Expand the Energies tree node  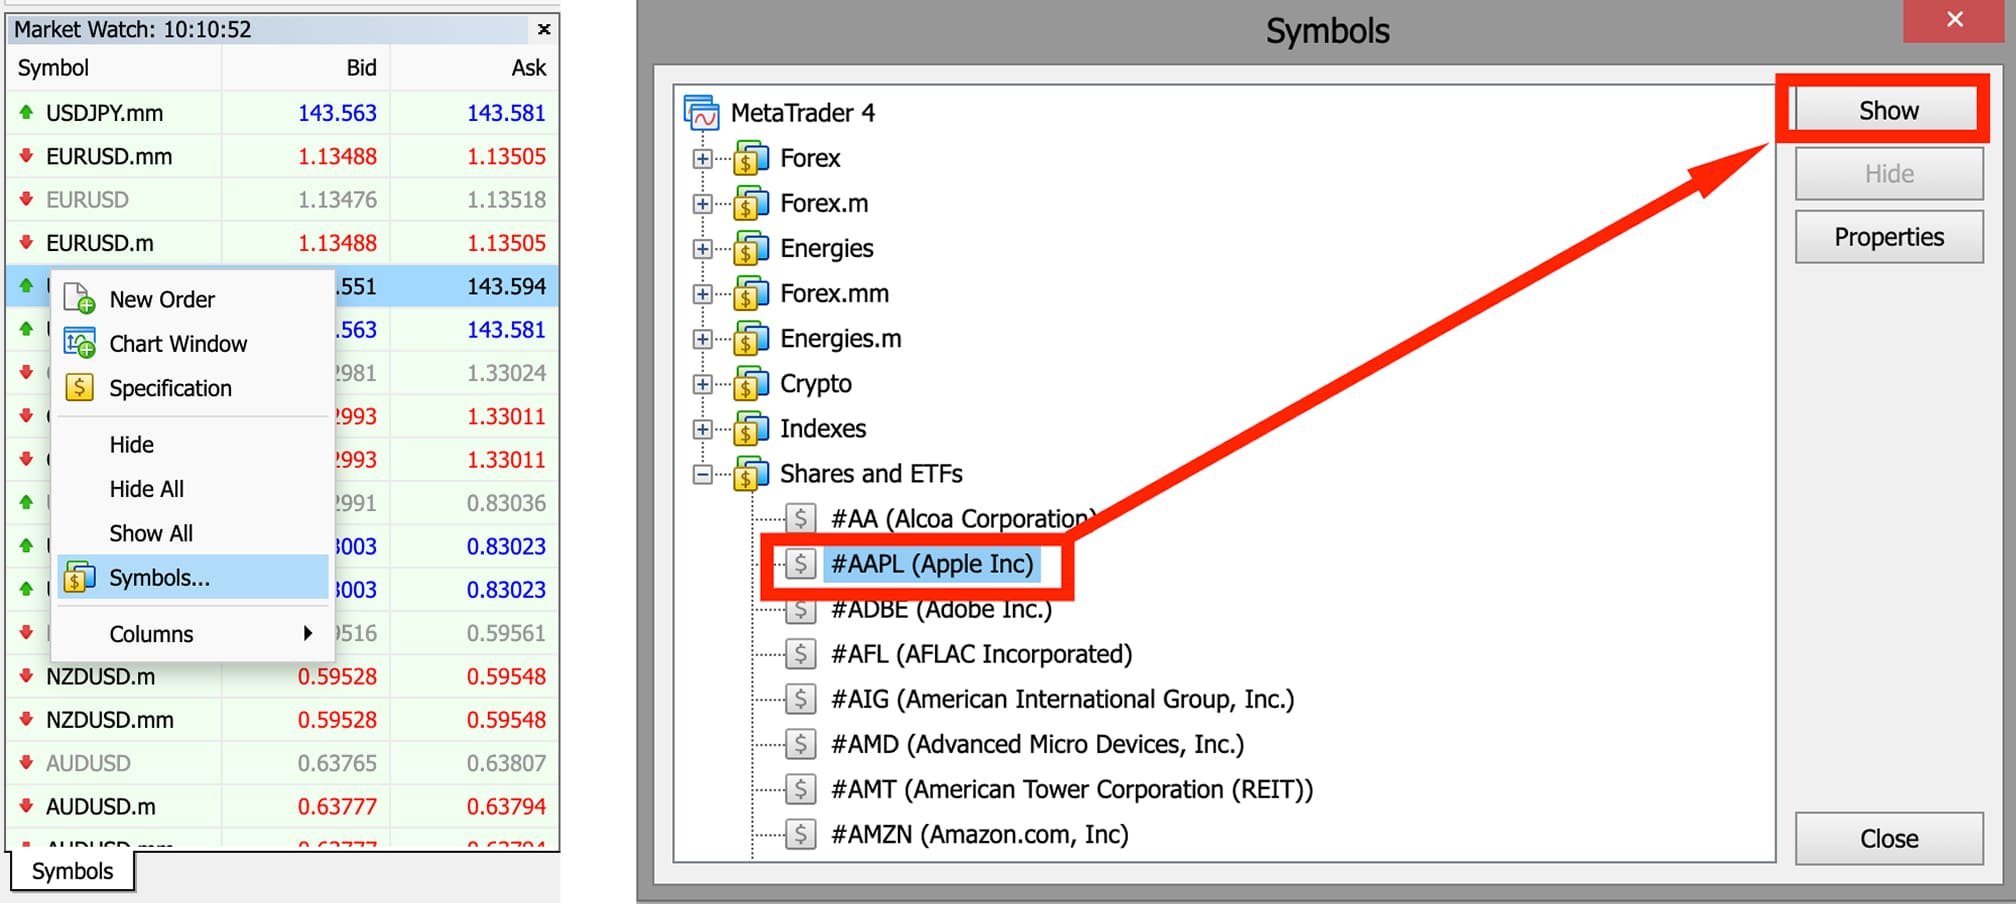click(703, 249)
